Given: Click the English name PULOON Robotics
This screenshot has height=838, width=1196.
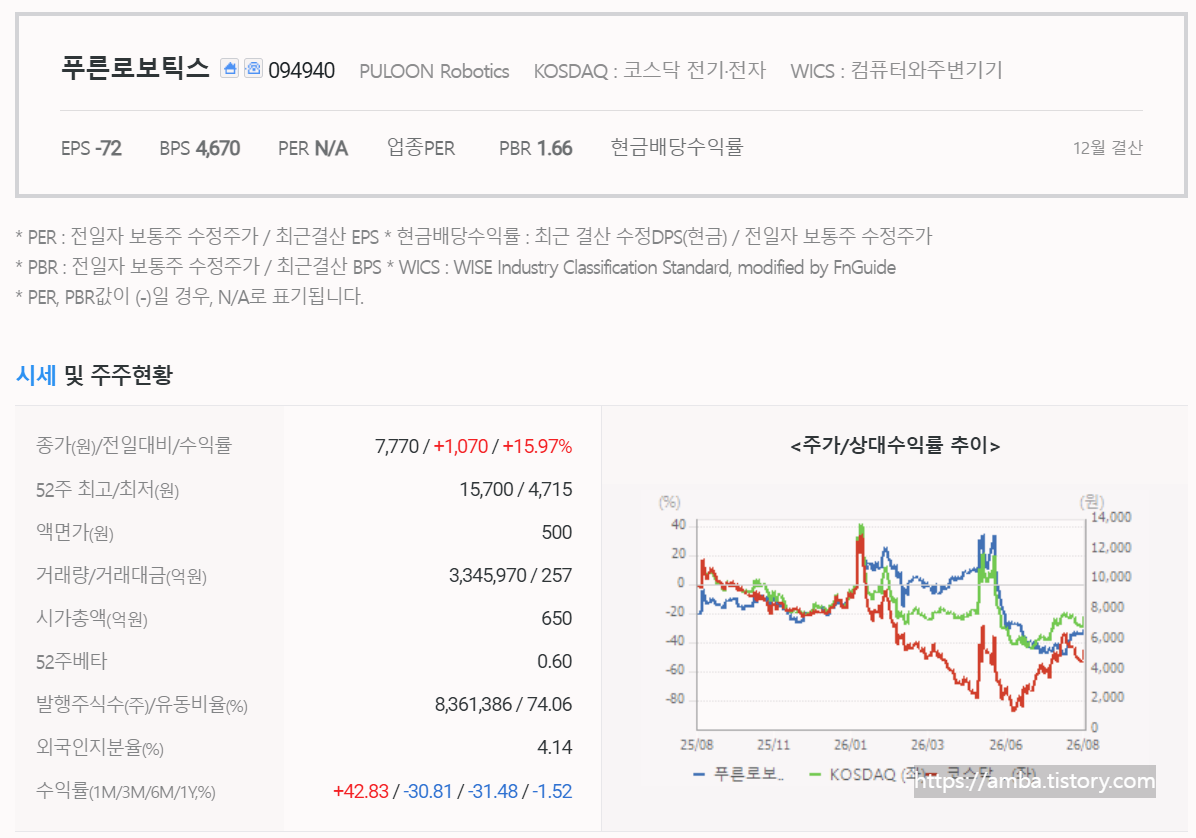Looking at the screenshot, I should coord(434,71).
